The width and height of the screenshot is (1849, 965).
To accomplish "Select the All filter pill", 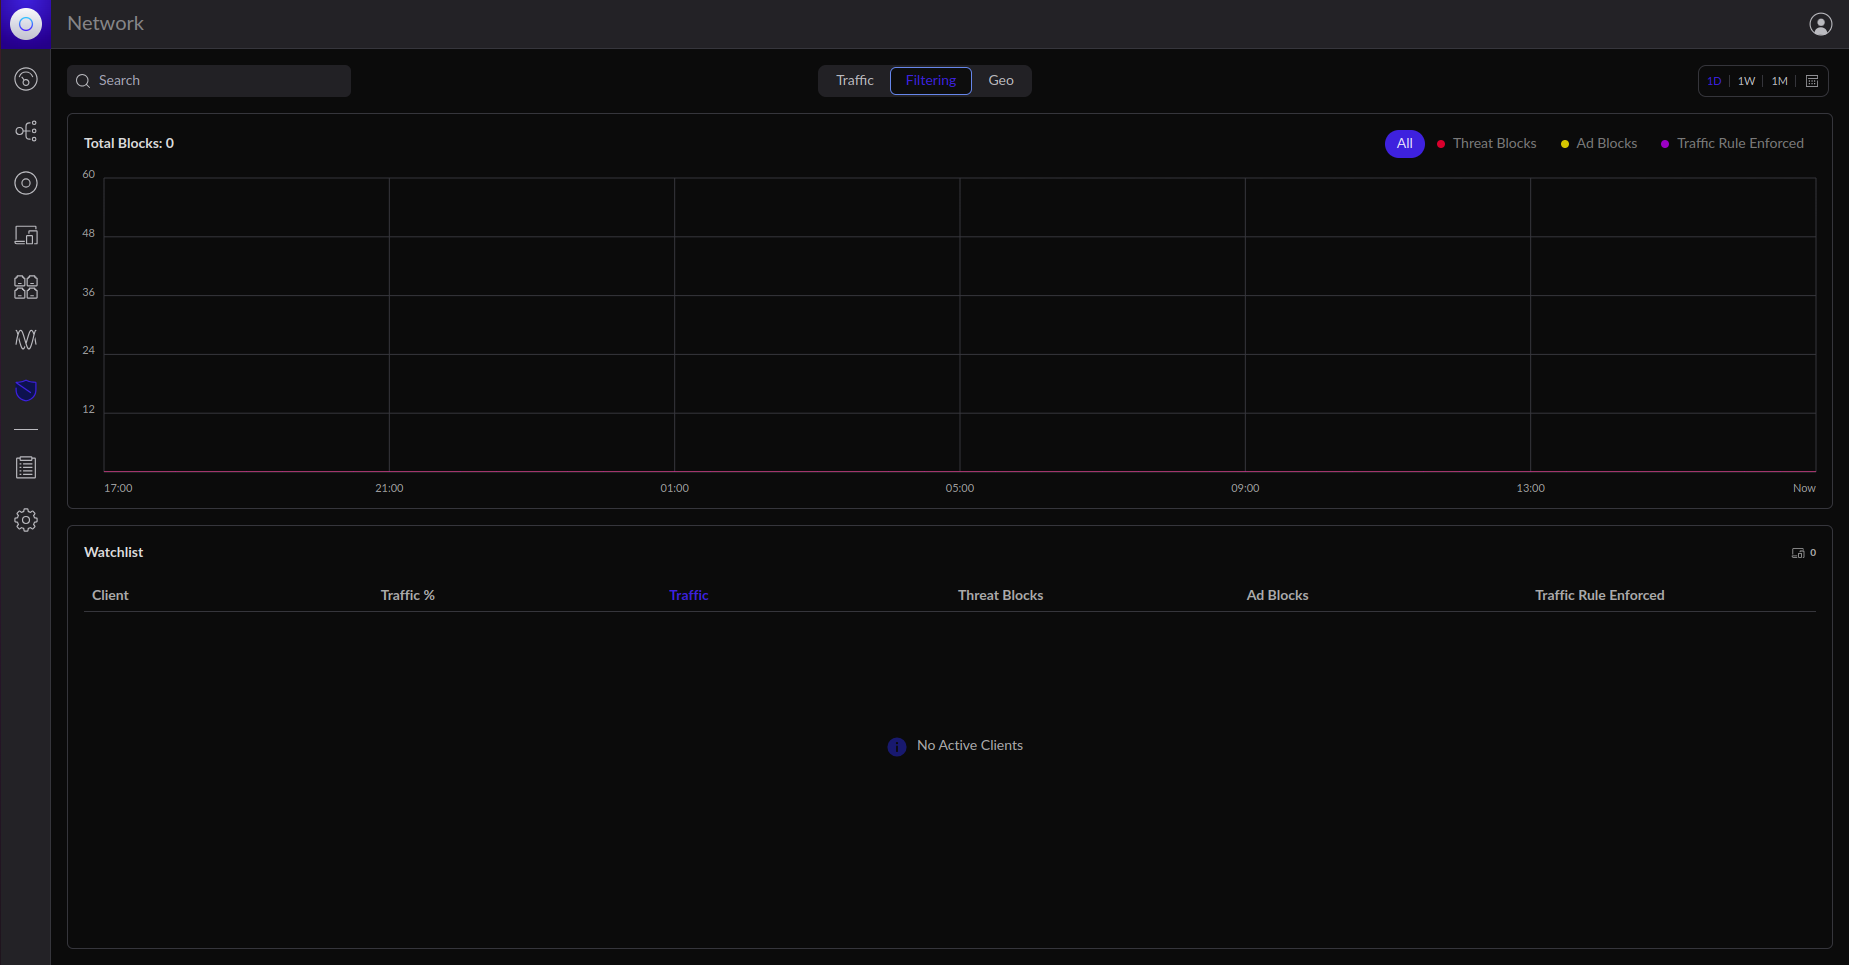I will click(x=1404, y=144).
